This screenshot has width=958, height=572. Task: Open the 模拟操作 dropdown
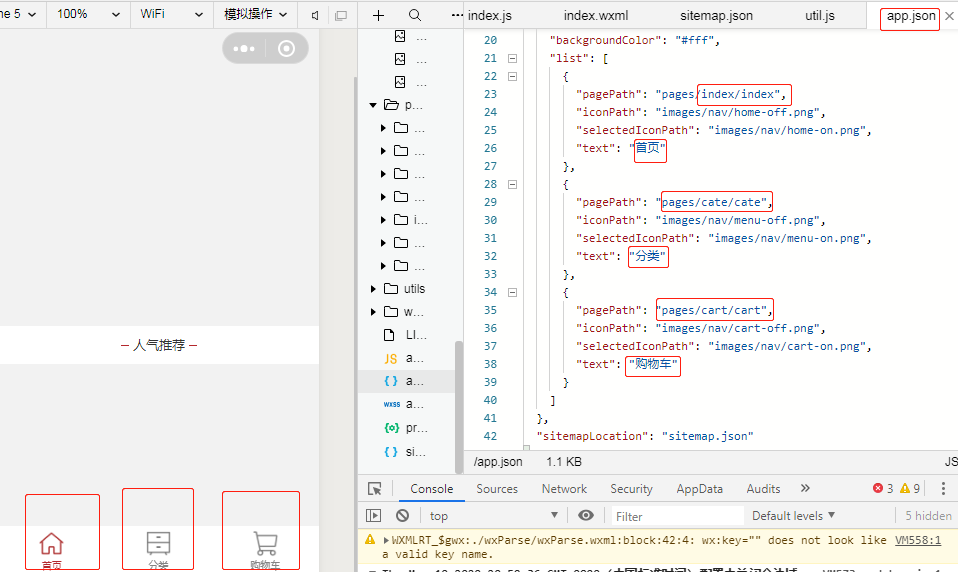pos(255,14)
